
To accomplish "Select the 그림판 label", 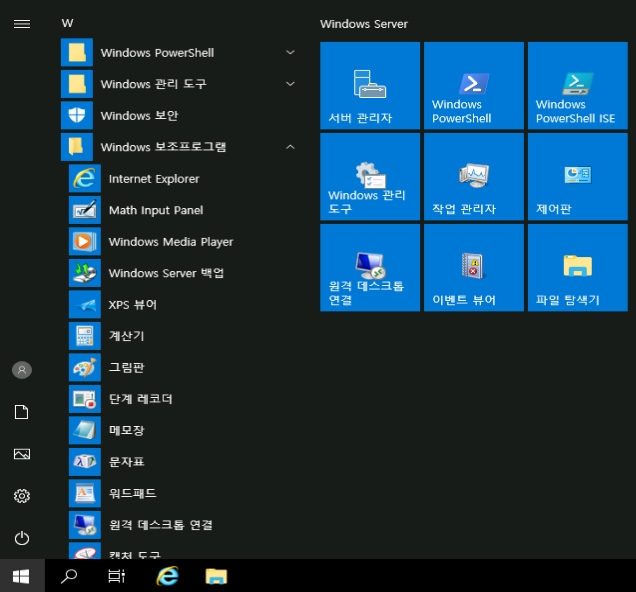I will (x=127, y=367).
